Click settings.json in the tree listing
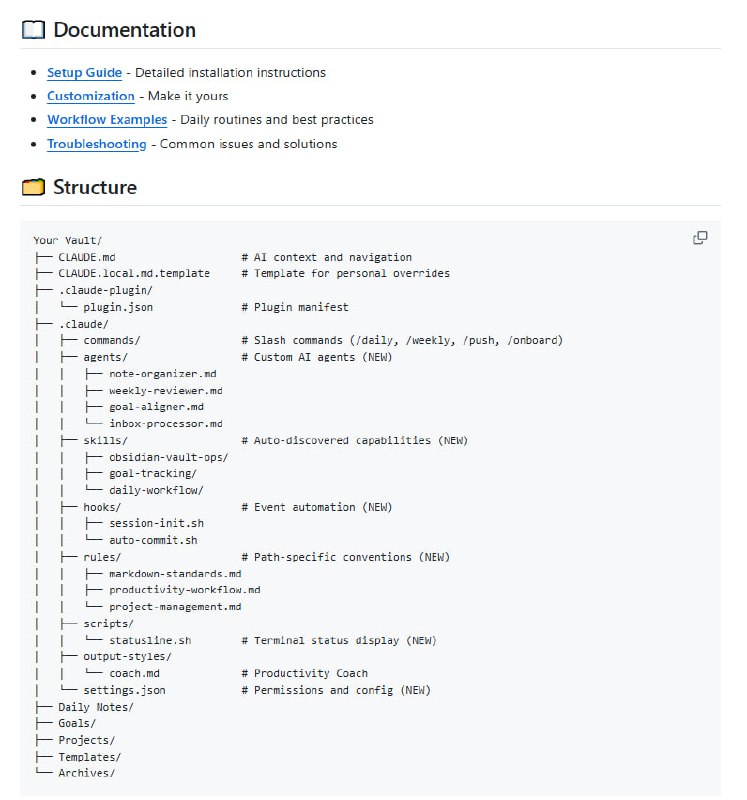 click(124, 690)
